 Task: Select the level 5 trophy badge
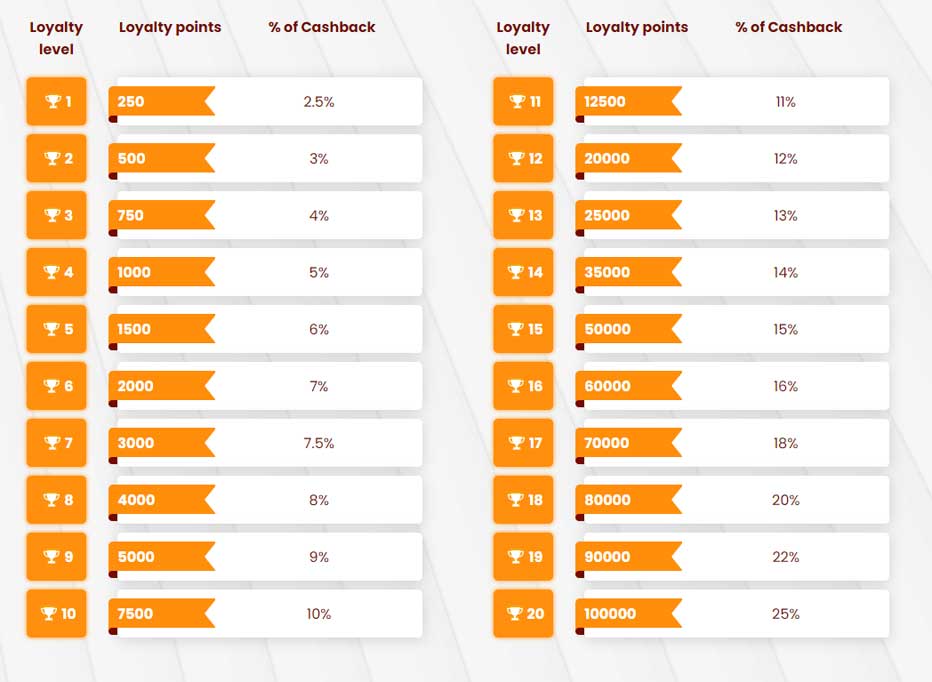pos(56,329)
